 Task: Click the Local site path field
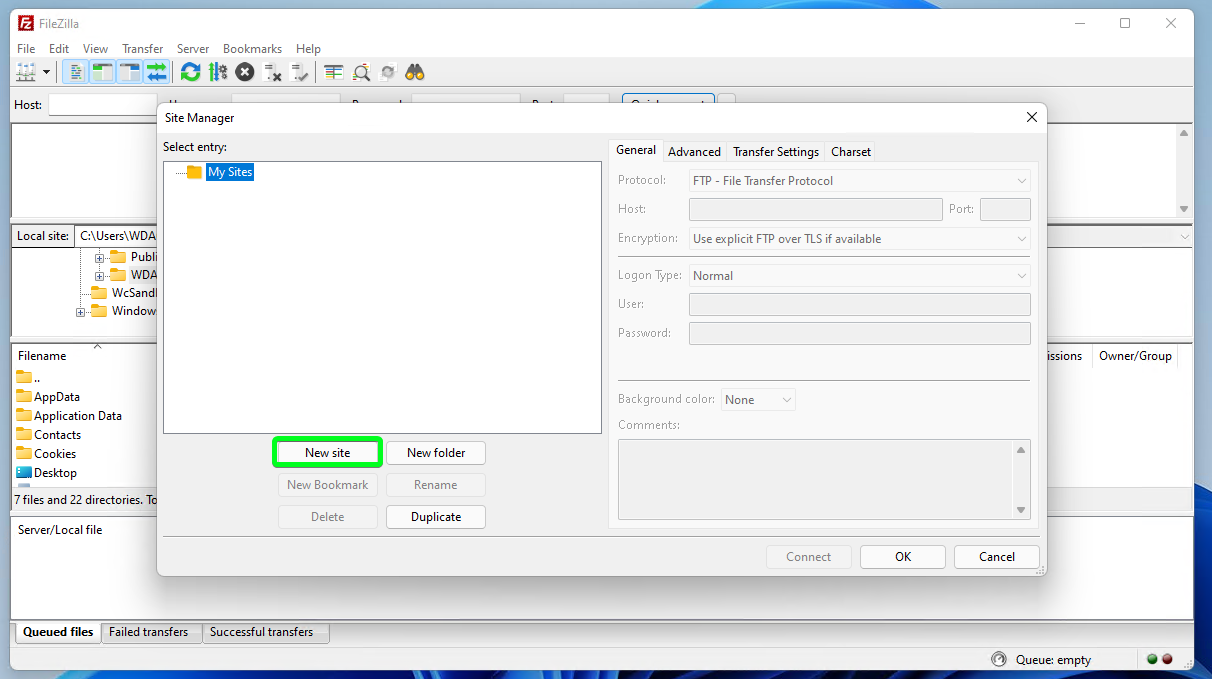pyautogui.click(x=118, y=236)
